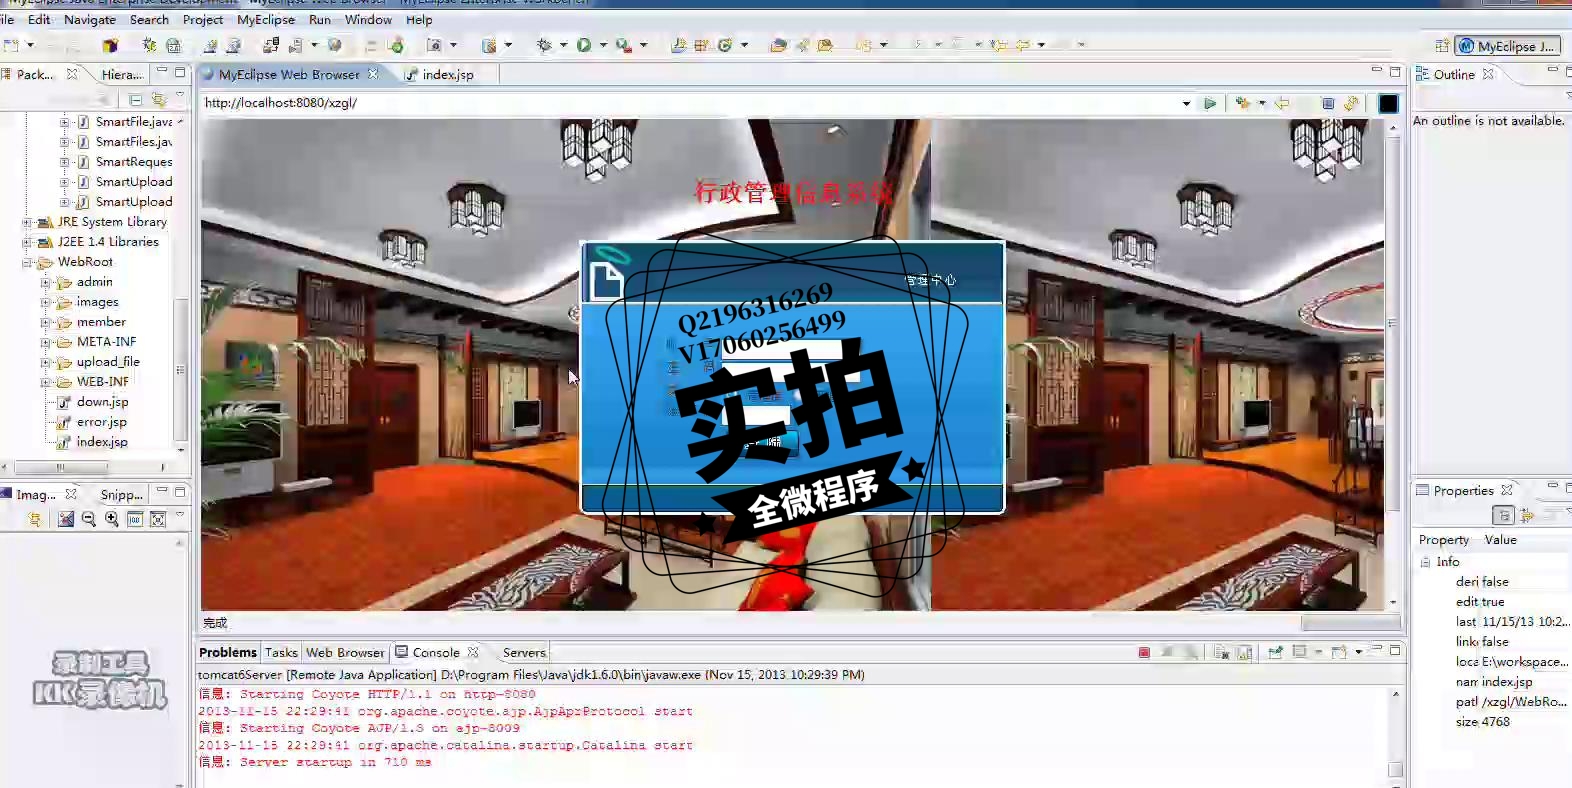Click the Debug bug icon in toolbar
Screen dimensions: 1572x788
(x=544, y=45)
